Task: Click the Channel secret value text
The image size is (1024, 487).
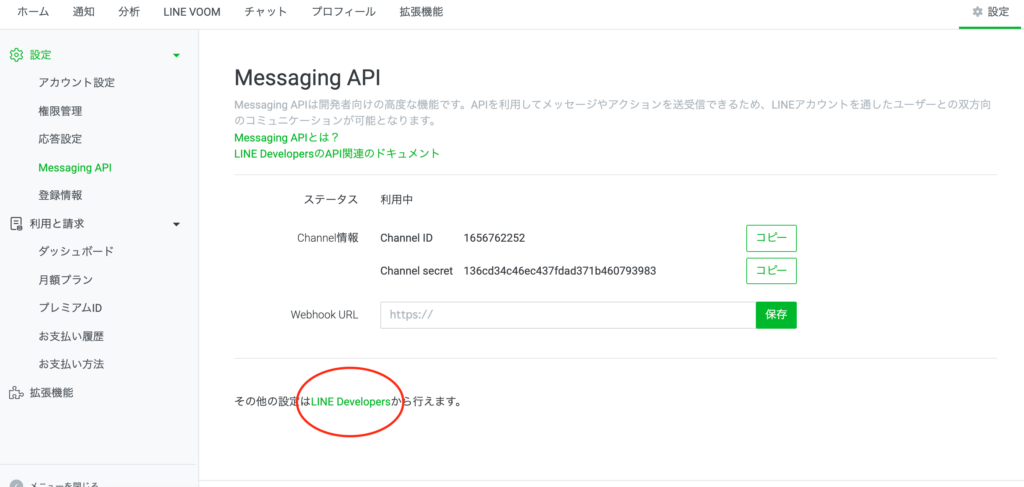Action: point(560,271)
